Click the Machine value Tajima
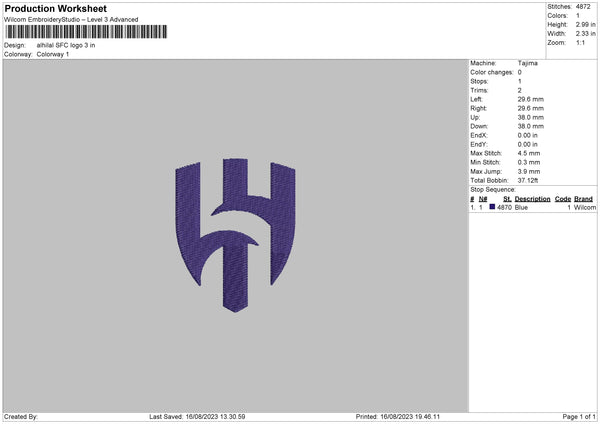This screenshot has width=600, height=424. point(529,63)
